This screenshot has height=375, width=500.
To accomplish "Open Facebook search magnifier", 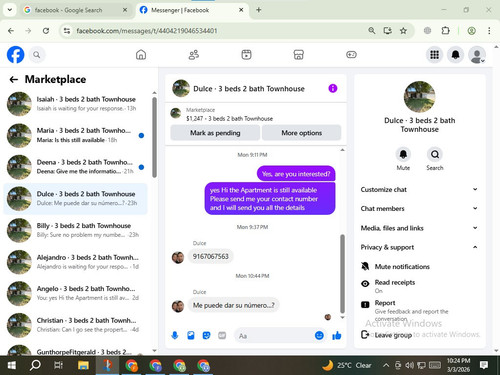I will point(37,55).
